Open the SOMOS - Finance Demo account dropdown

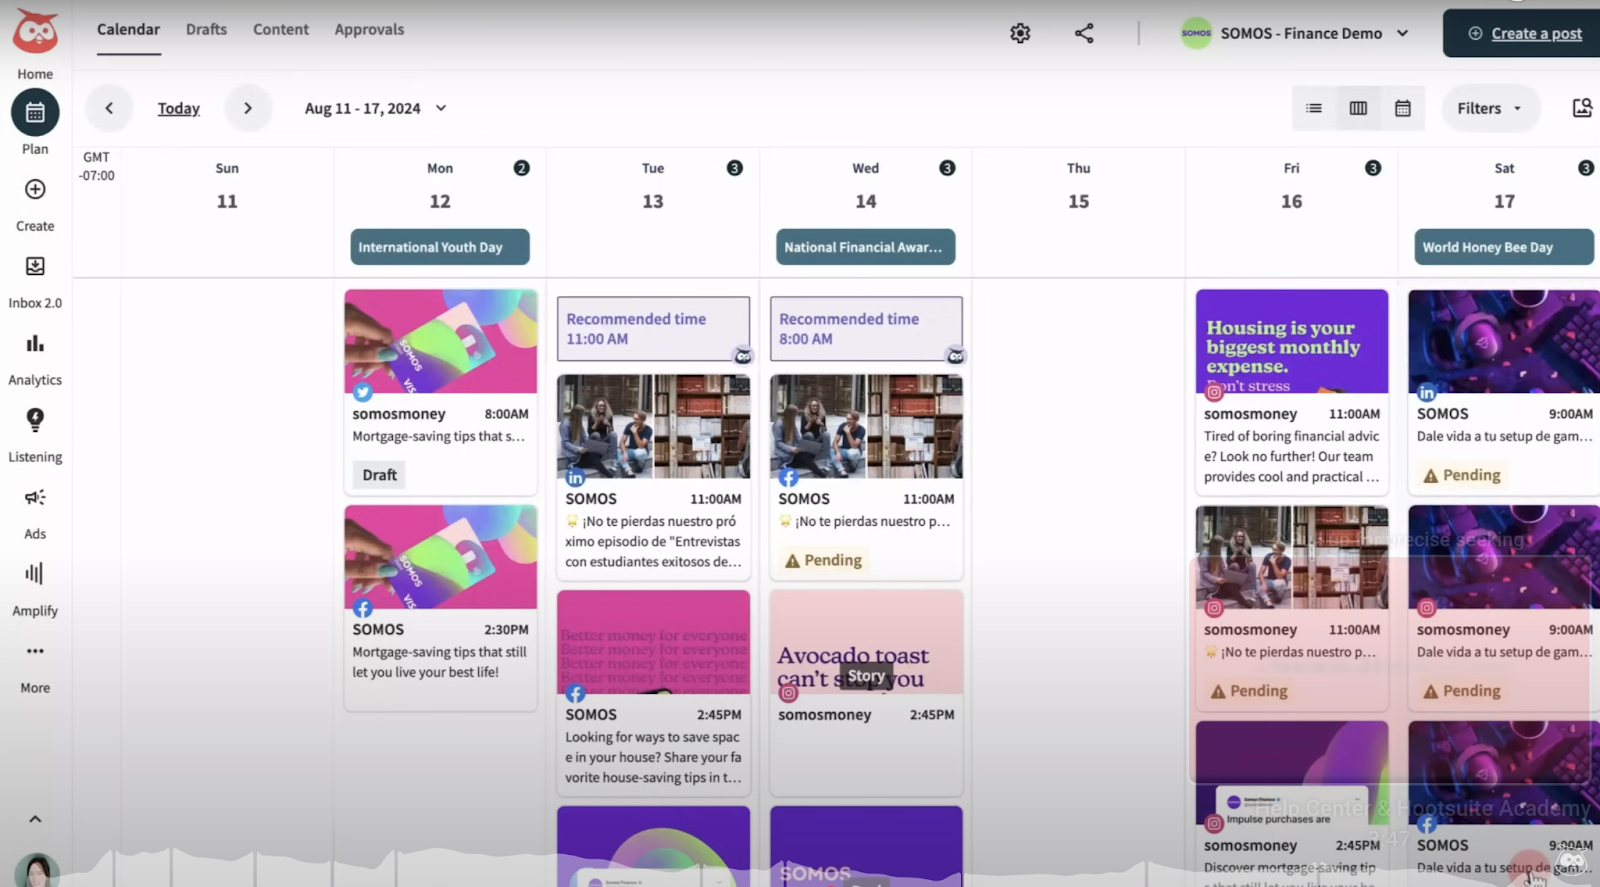(x=1295, y=33)
